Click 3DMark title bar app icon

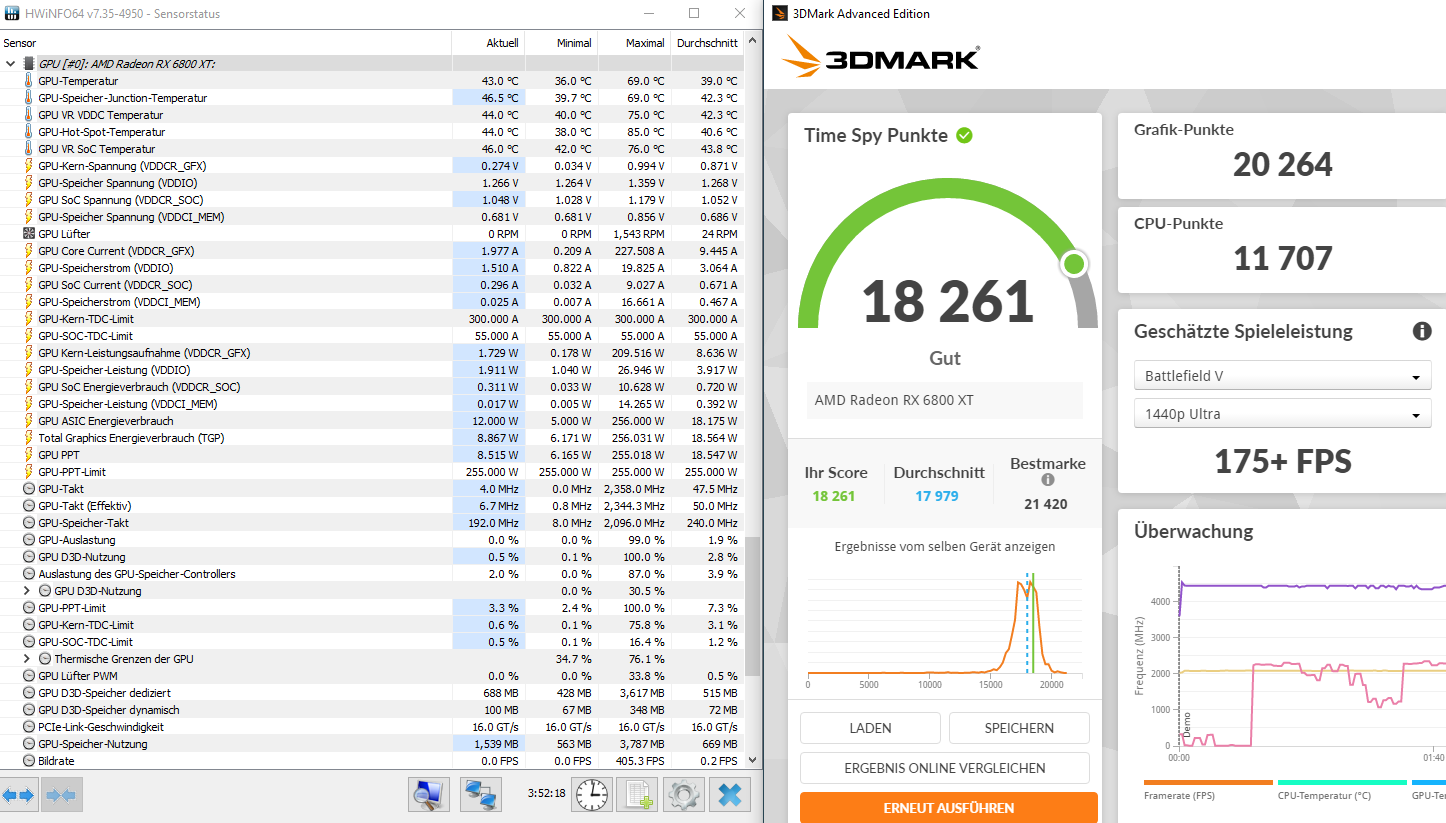coord(779,14)
